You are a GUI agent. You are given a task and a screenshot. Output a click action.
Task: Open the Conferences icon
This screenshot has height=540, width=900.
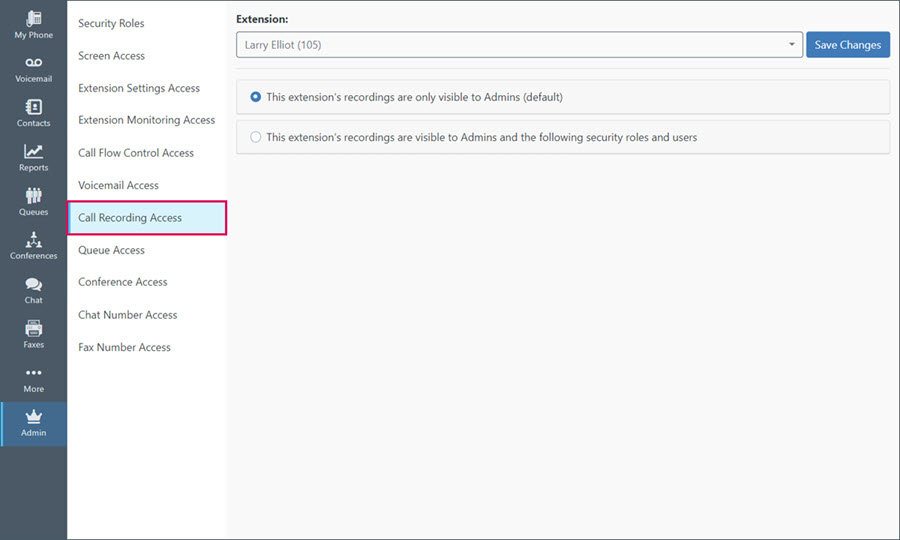tap(33, 239)
